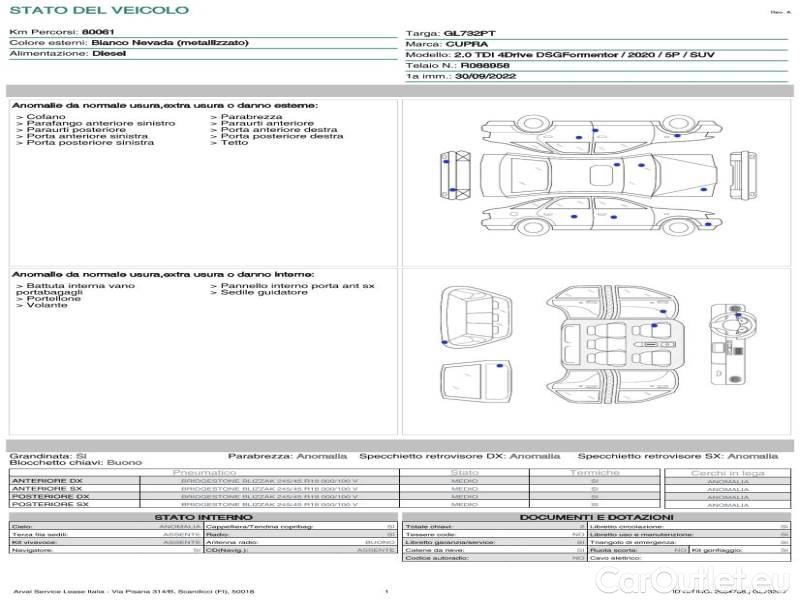This screenshot has width=800, height=600.
Task: Click the Cerchi in lega column header
Action: pos(727,472)
